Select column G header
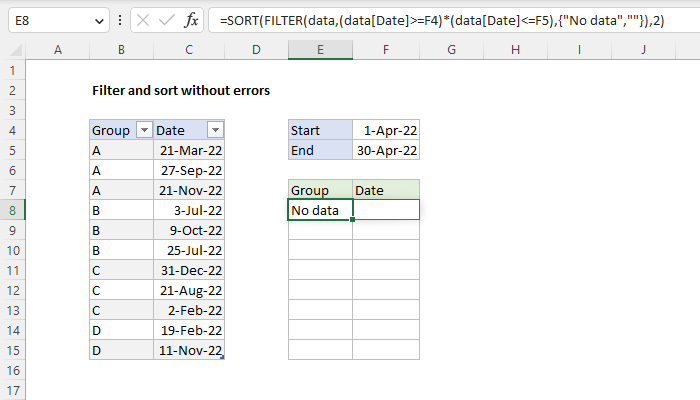Image resolution: width=700 pixels, height=400 pixels. click(x=451, y=50)
